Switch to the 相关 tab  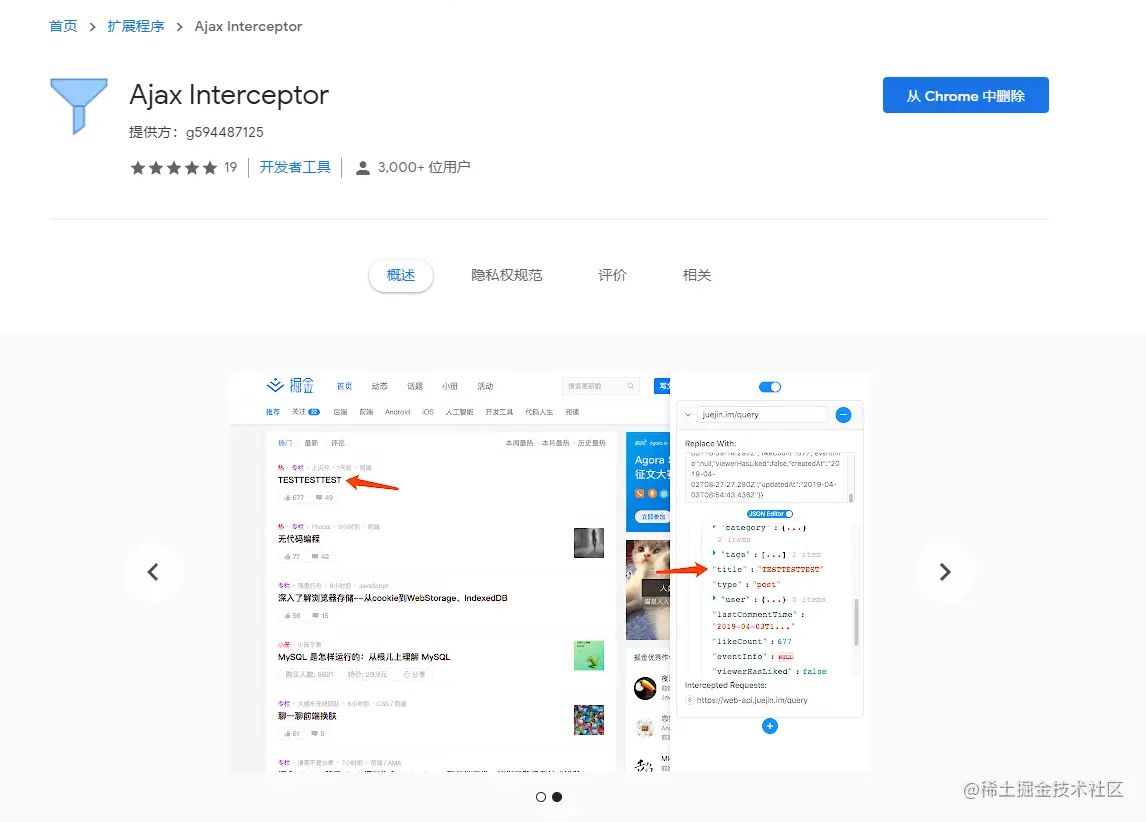697,275
